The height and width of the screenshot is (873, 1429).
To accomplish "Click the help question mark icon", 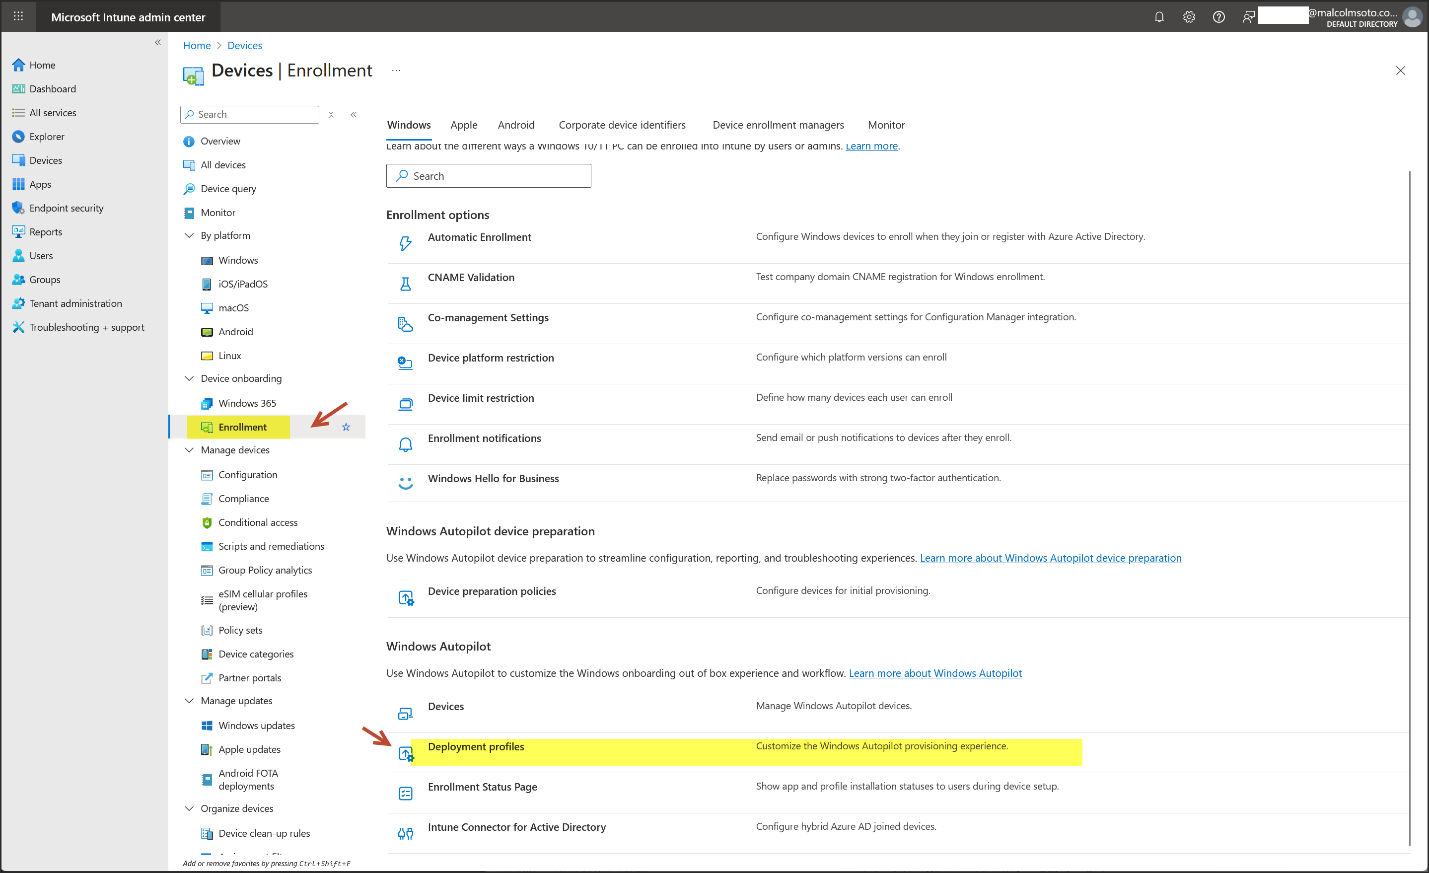I will (x=1218, y=17).
